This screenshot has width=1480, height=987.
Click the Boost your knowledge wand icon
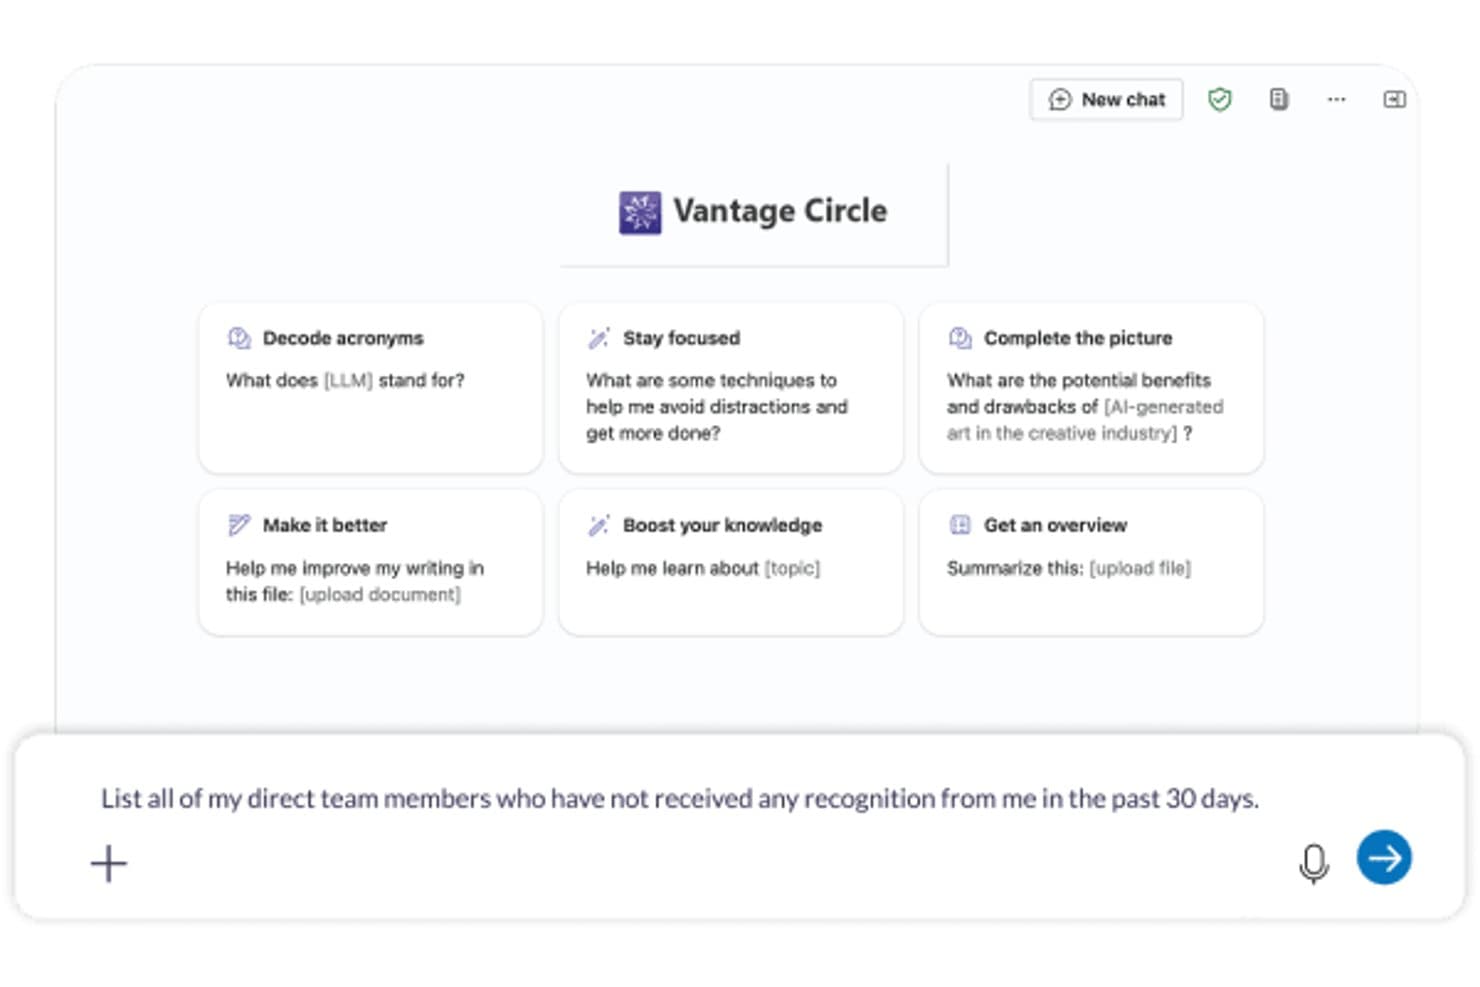point(599,525)
